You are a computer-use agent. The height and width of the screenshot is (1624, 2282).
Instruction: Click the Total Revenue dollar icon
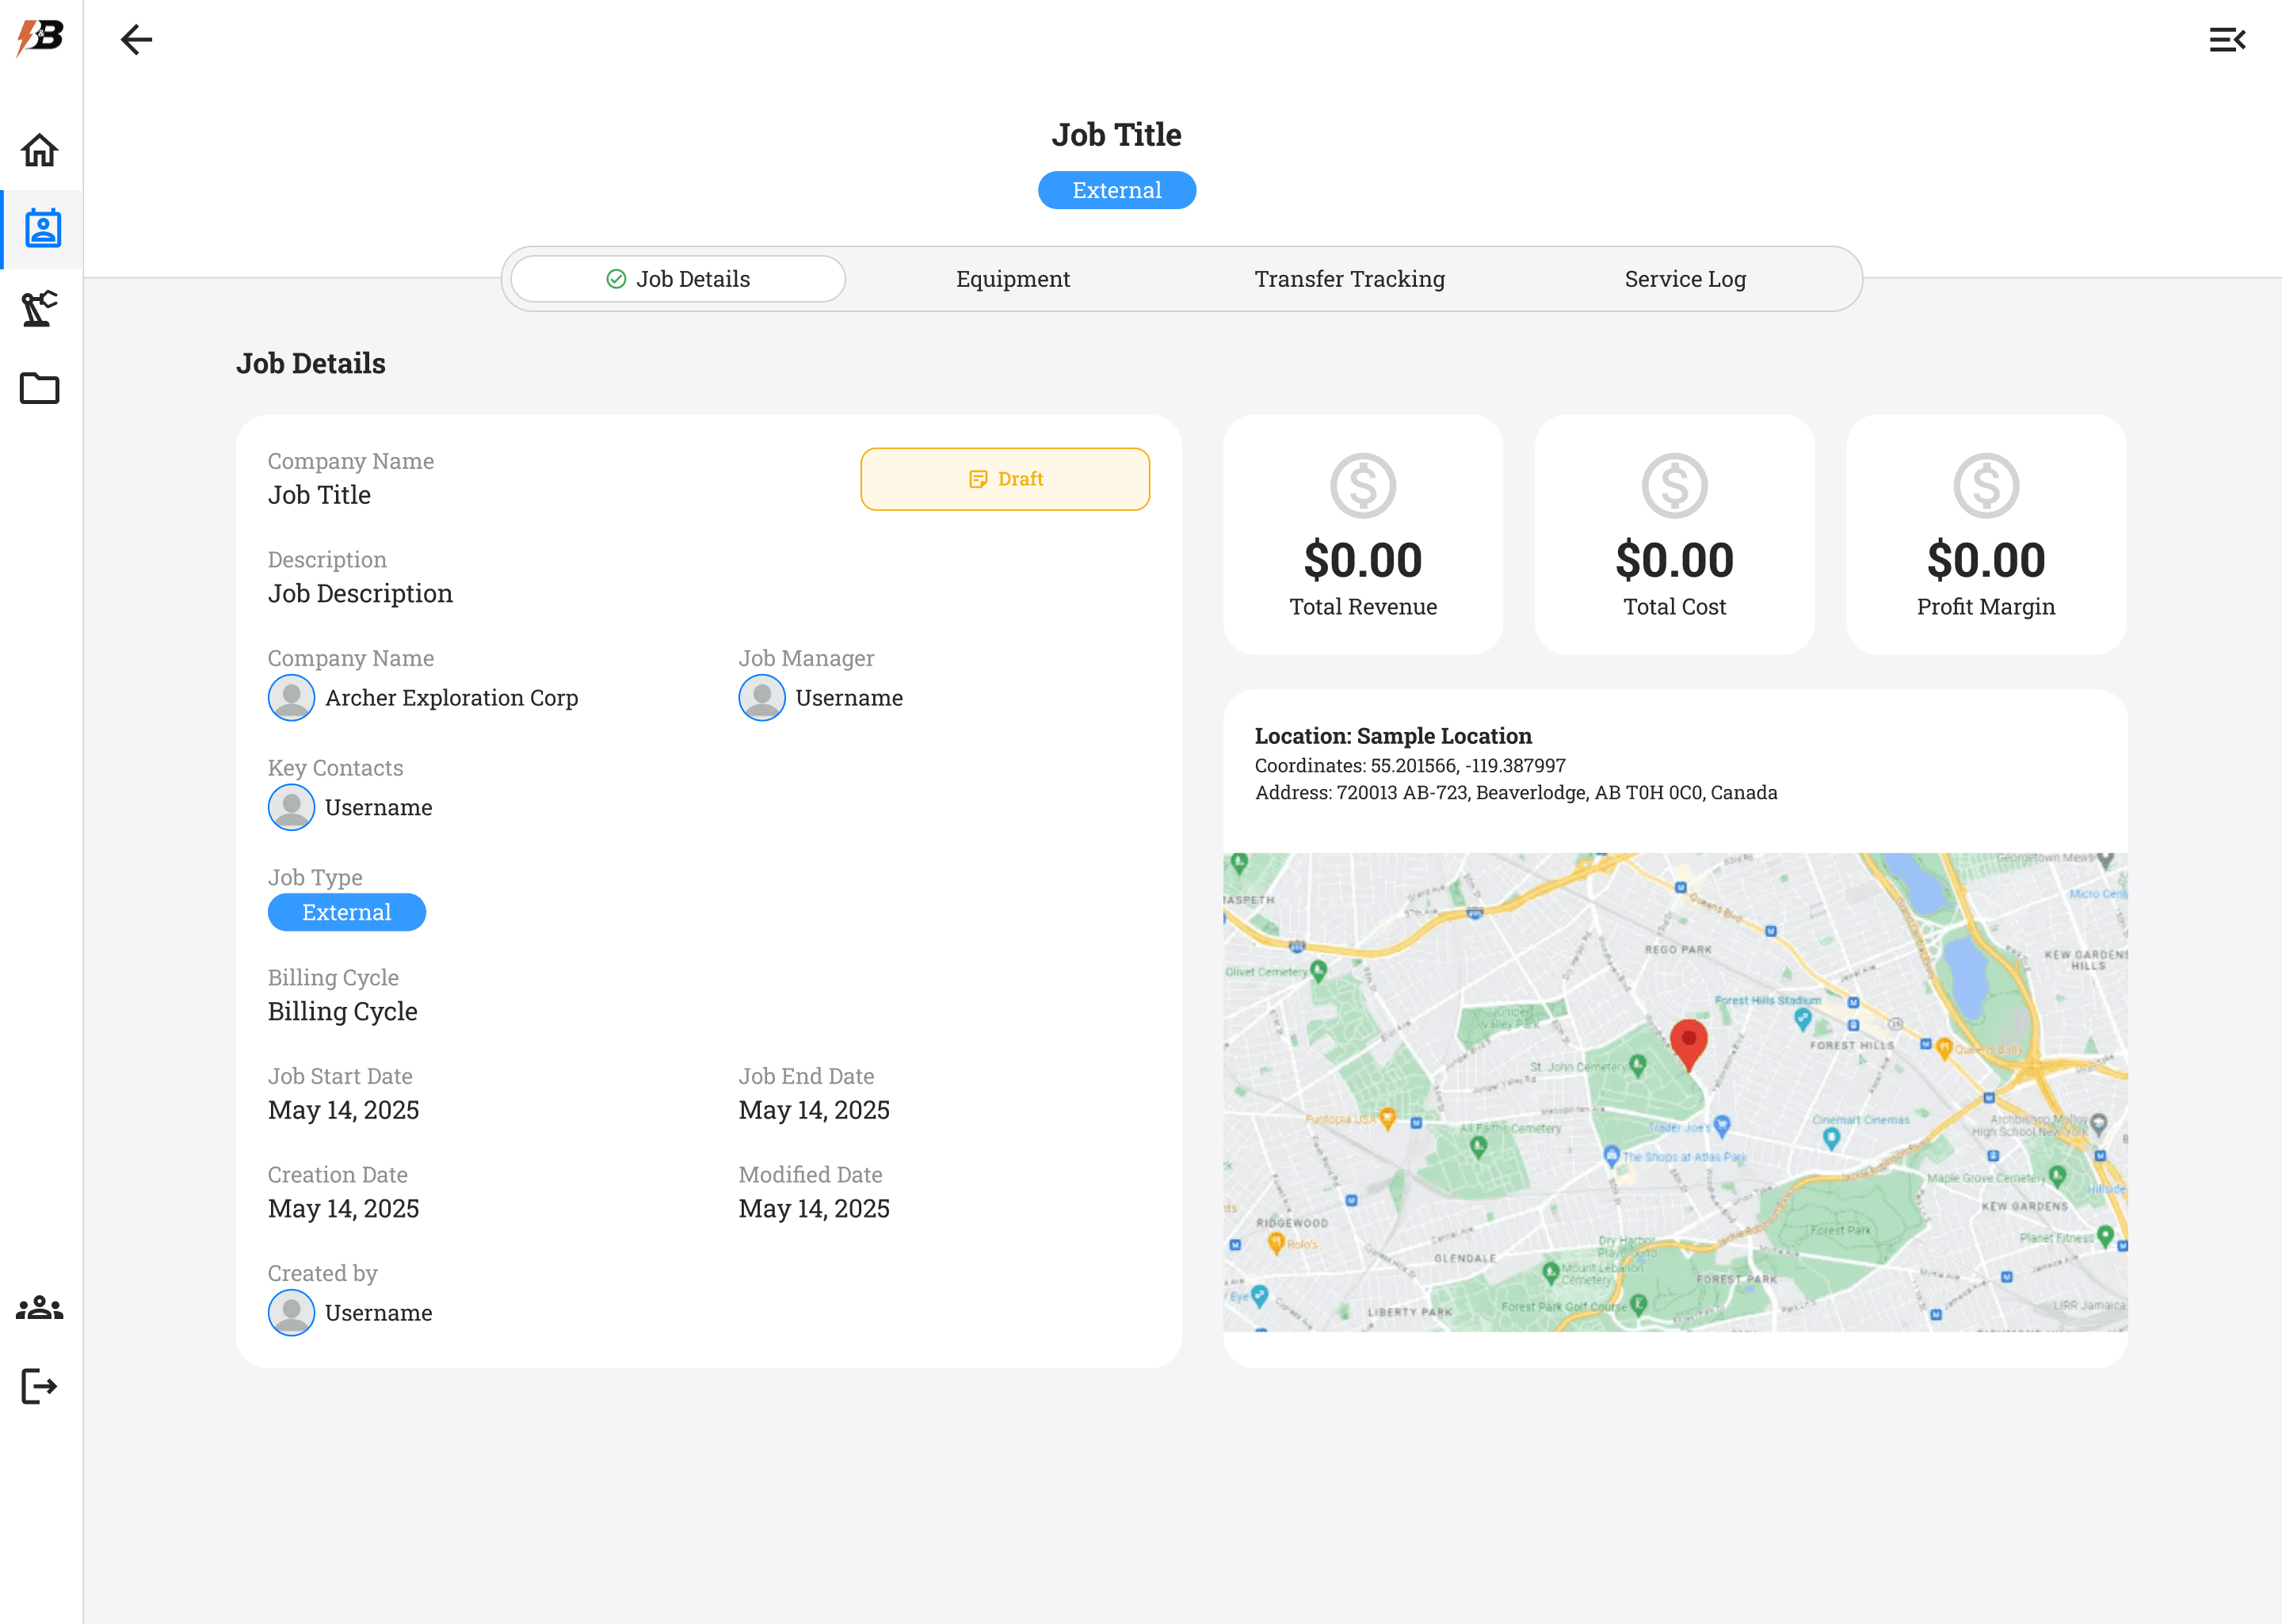(x=1362, y=486)
